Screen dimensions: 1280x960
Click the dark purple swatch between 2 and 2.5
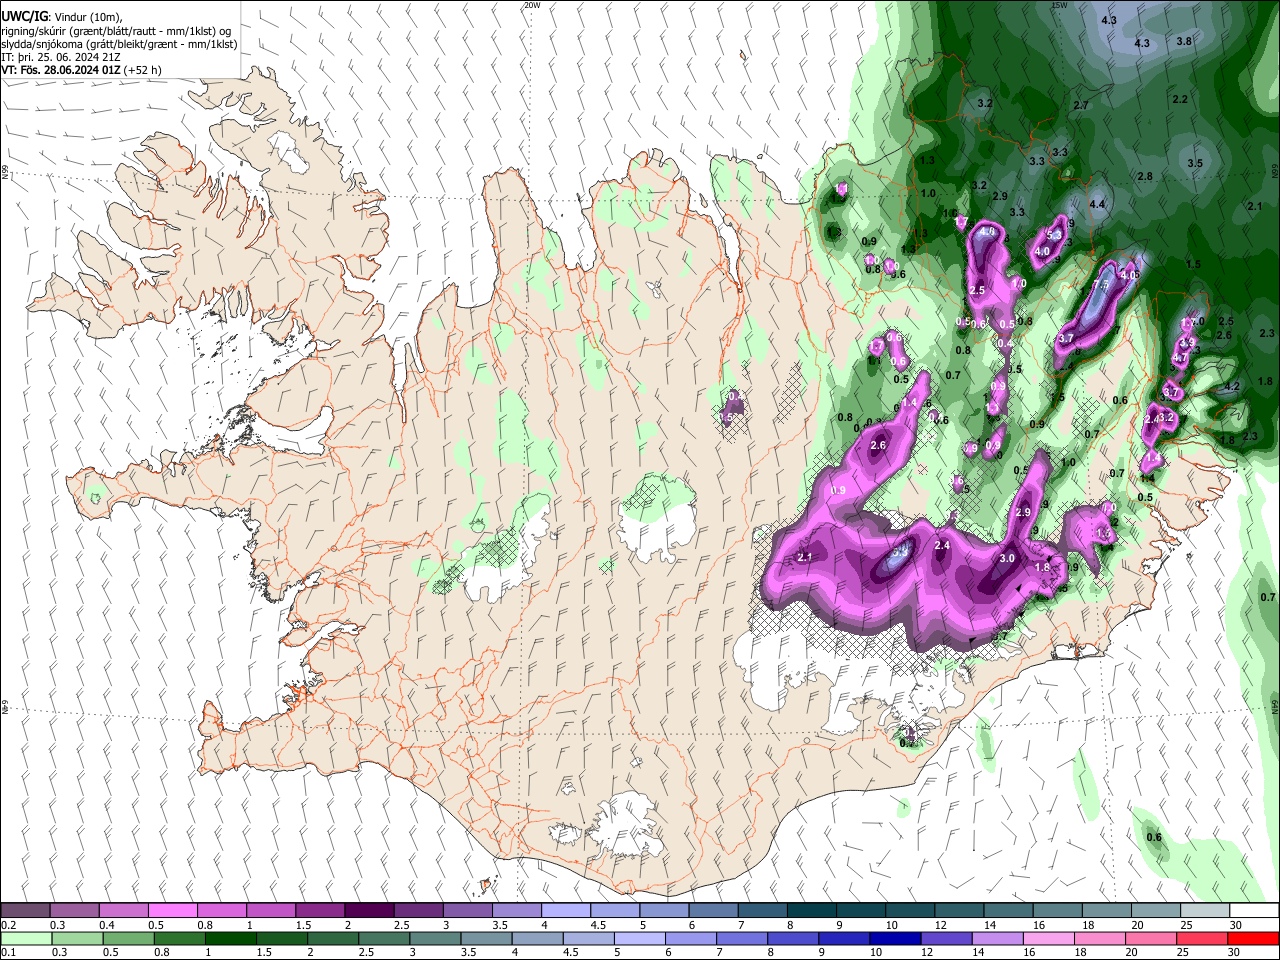click(x=368, y=910)
